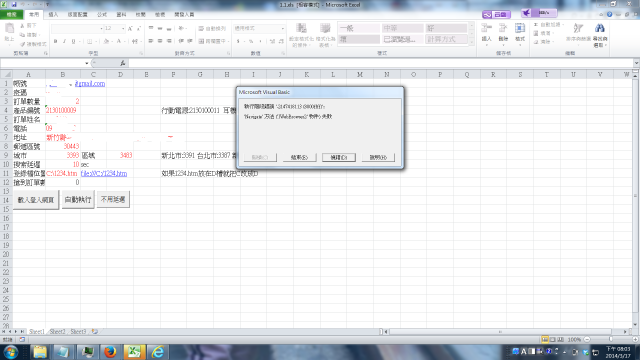Viewport: 640px width, 360px height.
Task: Click the Format Painter (複製格式) brush
Action: click(23, 44)
